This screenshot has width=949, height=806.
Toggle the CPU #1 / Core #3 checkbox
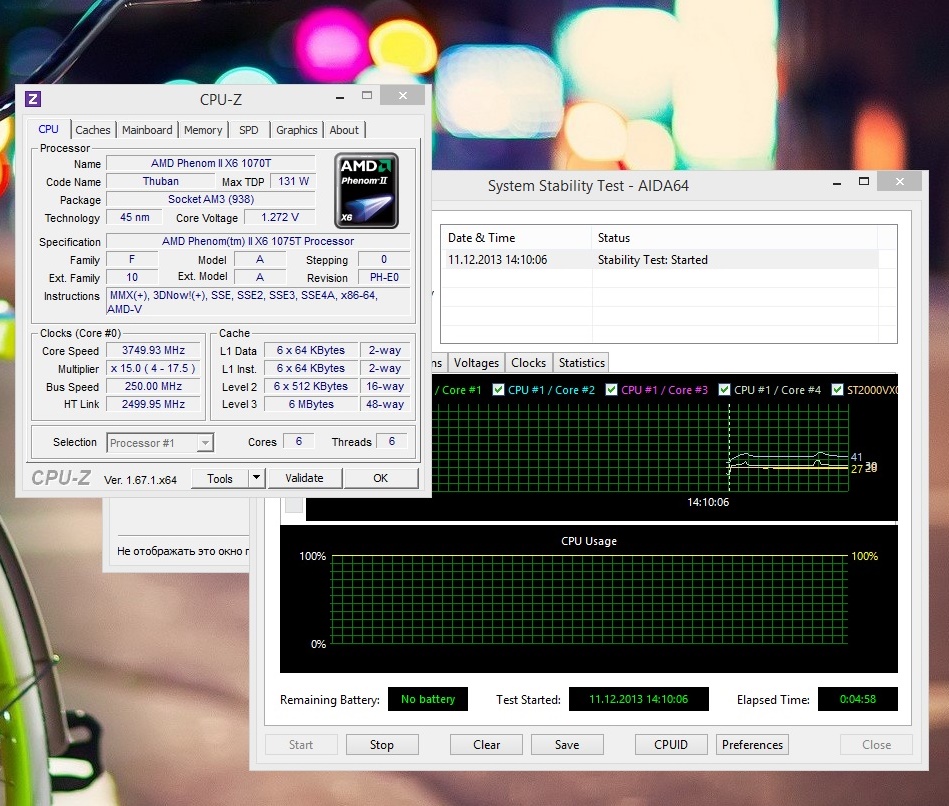tap(612, 390)
